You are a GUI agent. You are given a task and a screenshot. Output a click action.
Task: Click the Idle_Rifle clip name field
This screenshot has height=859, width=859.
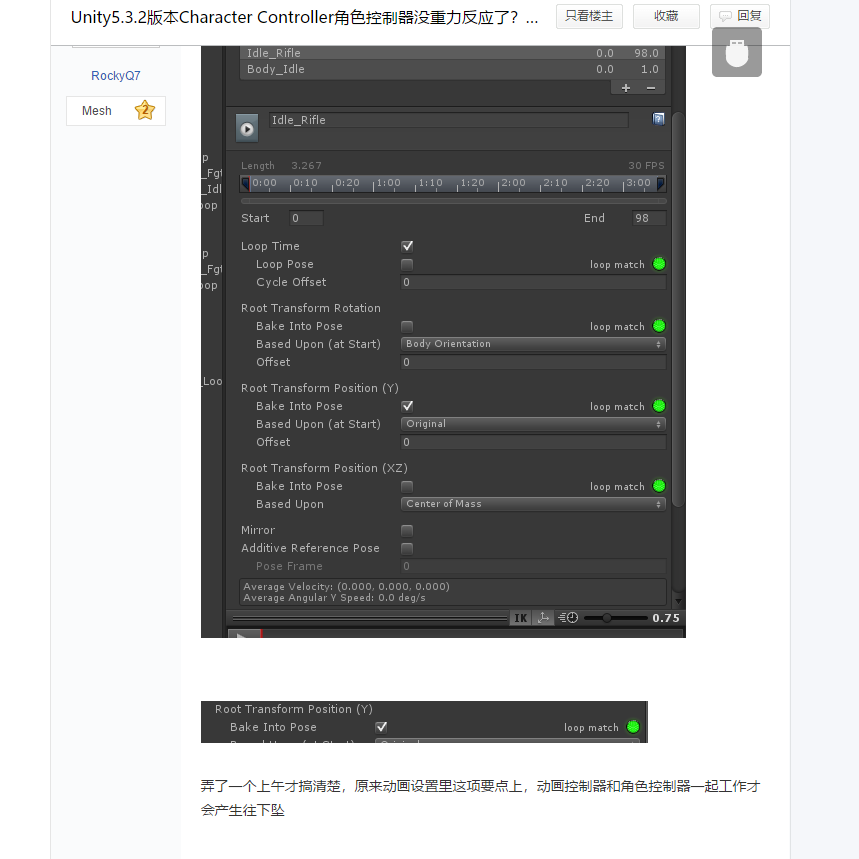449,120
